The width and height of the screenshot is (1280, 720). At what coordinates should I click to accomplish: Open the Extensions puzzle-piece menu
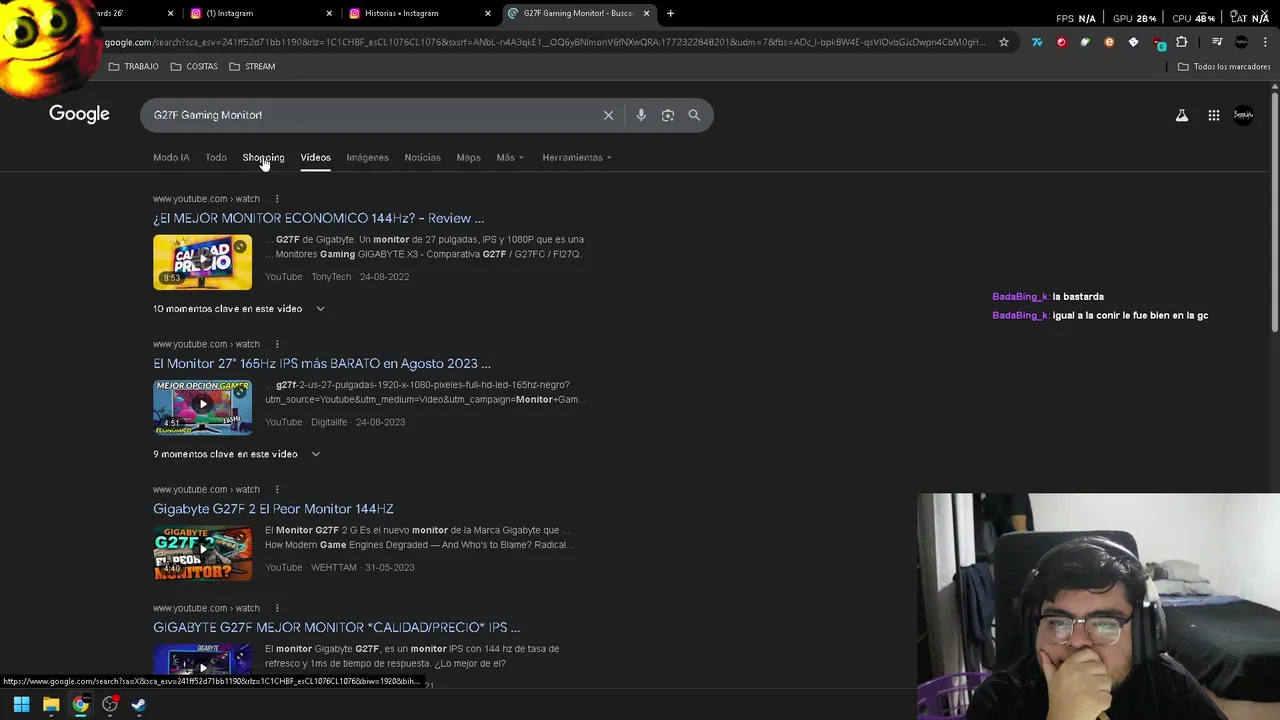point(1182,42)
